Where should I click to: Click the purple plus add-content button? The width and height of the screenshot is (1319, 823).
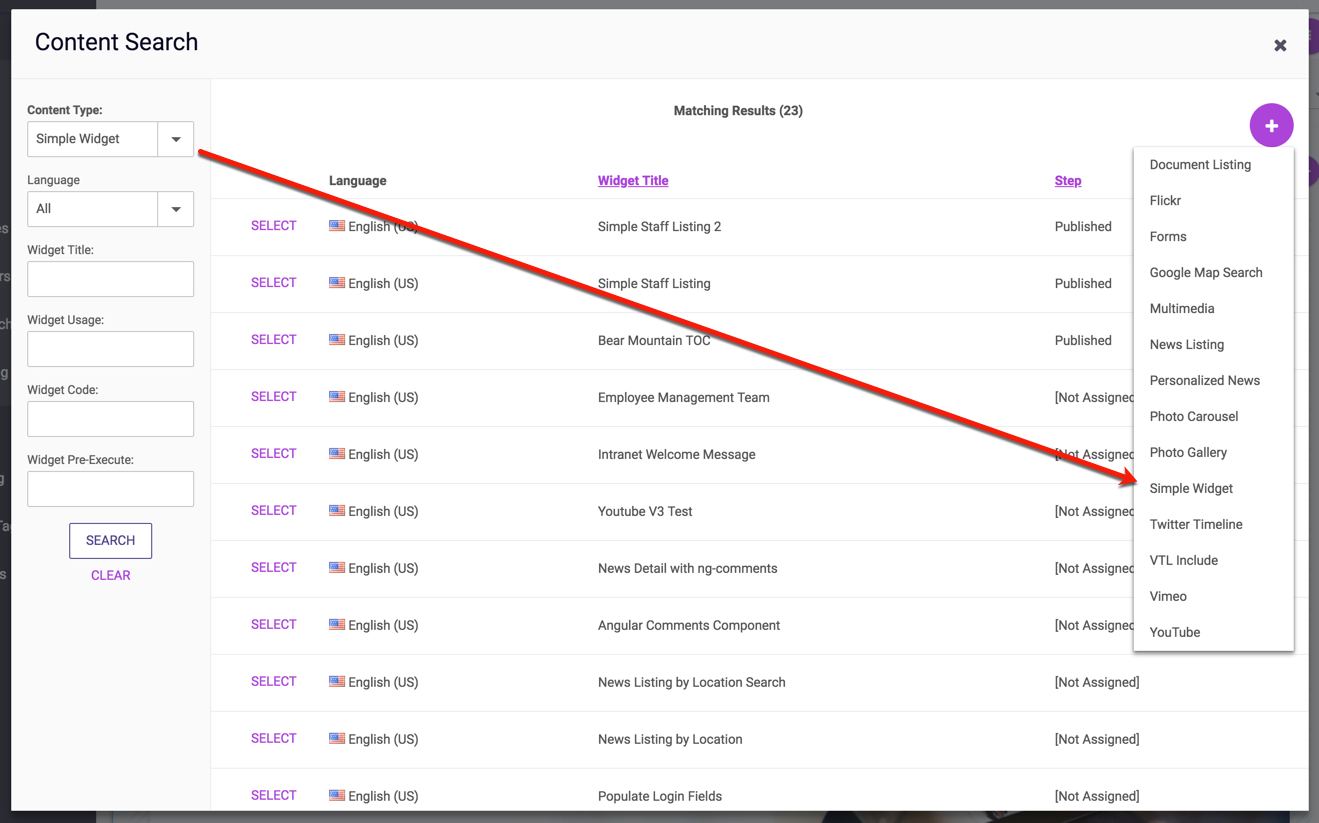tap(1271, 126)
